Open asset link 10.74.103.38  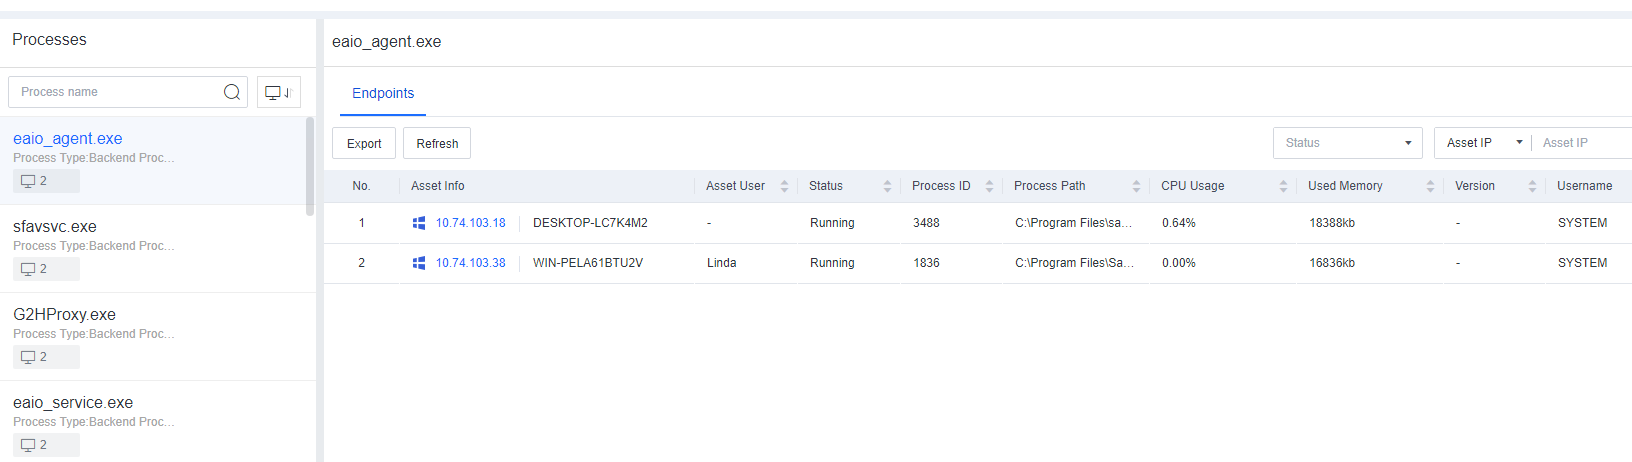pyautogui.click(x=470, y=263)
